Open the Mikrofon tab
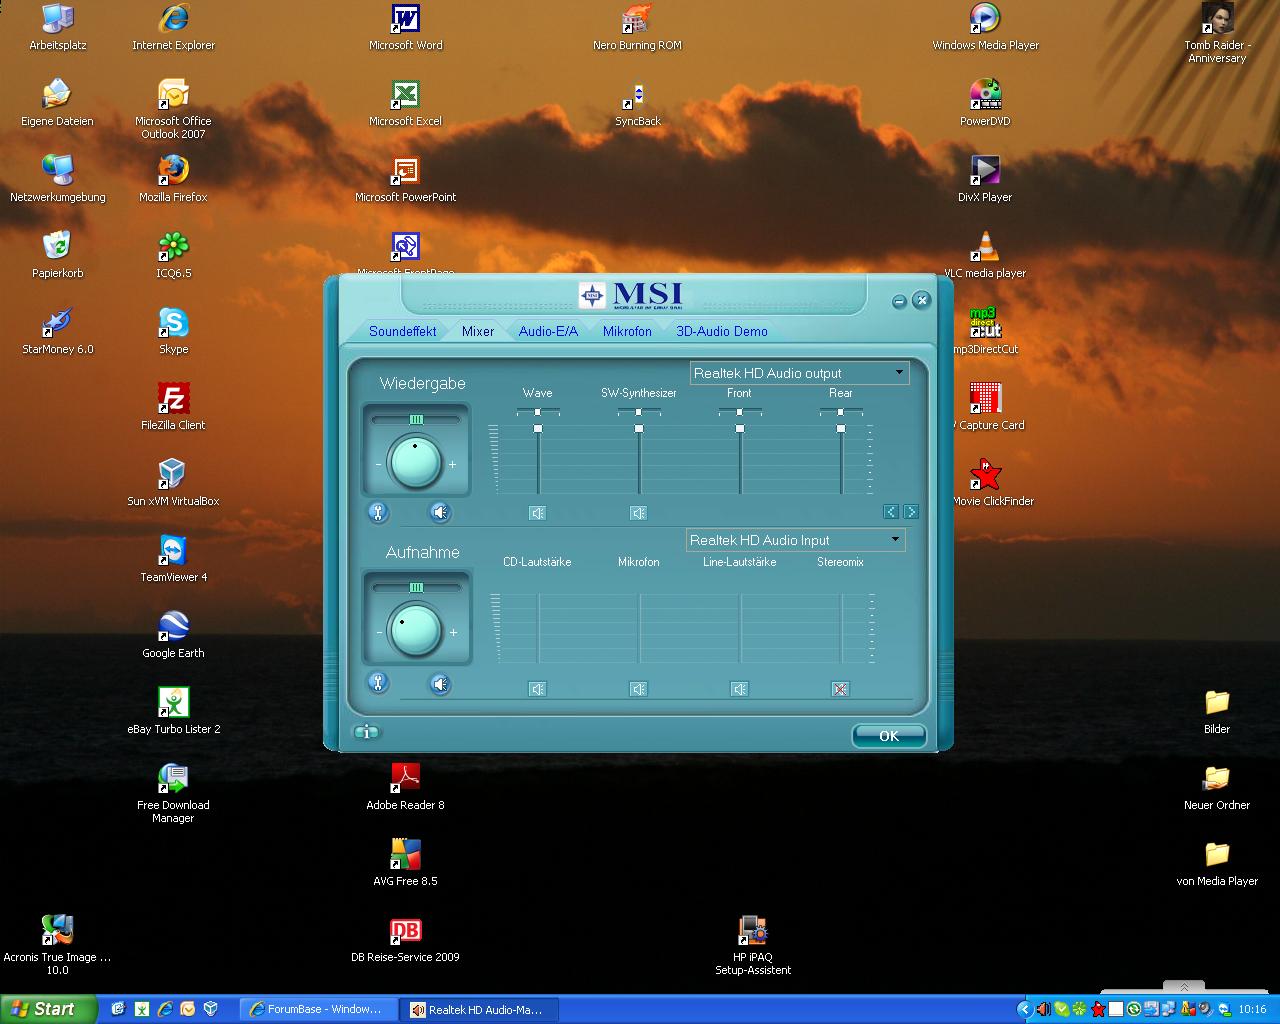The width and height of the screenshot is (1280, 1024). tap(627, 331)
